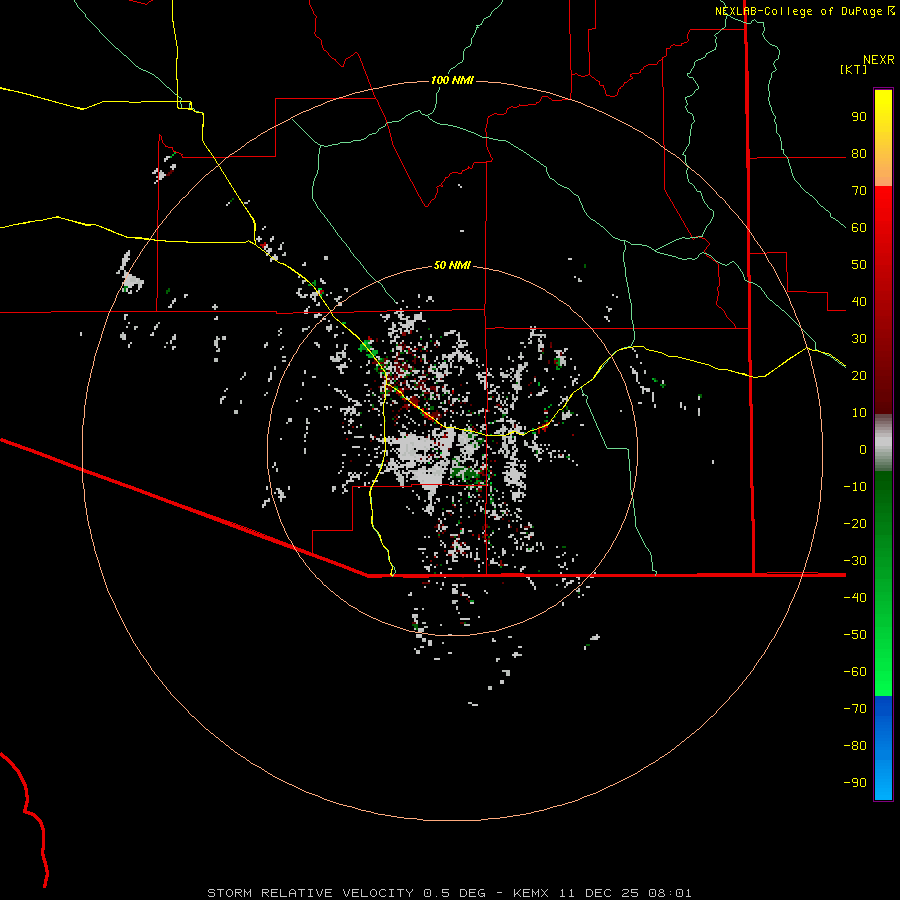Click the 0.5 DEG elevation text
Viewport: 900px width, 900px height.
[455, 893]
